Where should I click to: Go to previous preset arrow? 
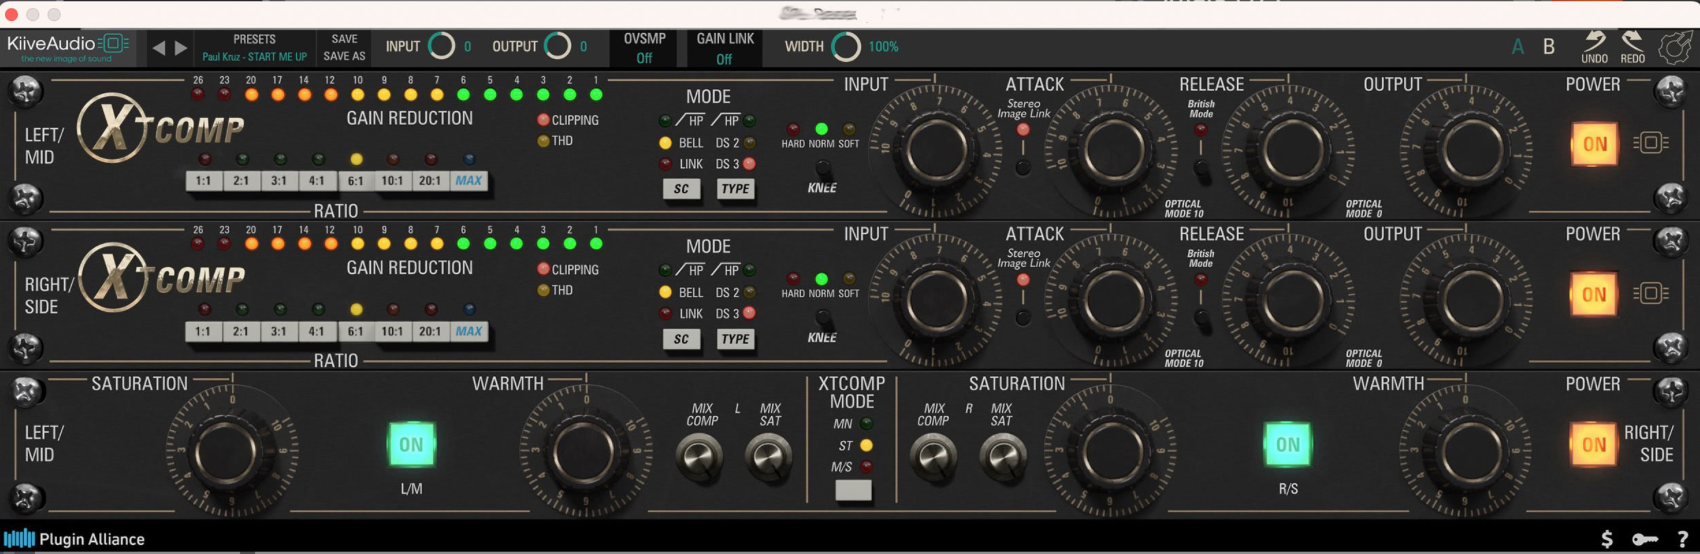point(158,47)
